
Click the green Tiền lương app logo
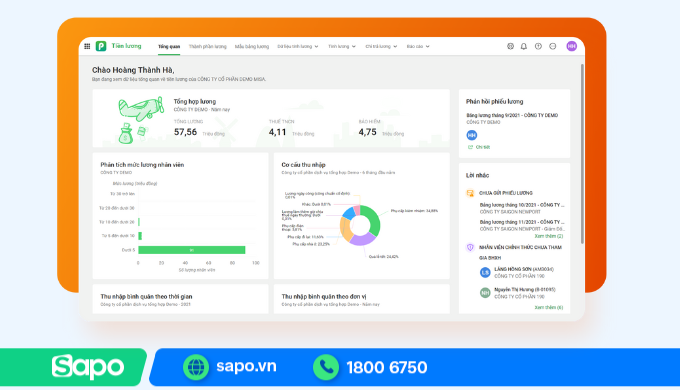click(x=101, y=46)
